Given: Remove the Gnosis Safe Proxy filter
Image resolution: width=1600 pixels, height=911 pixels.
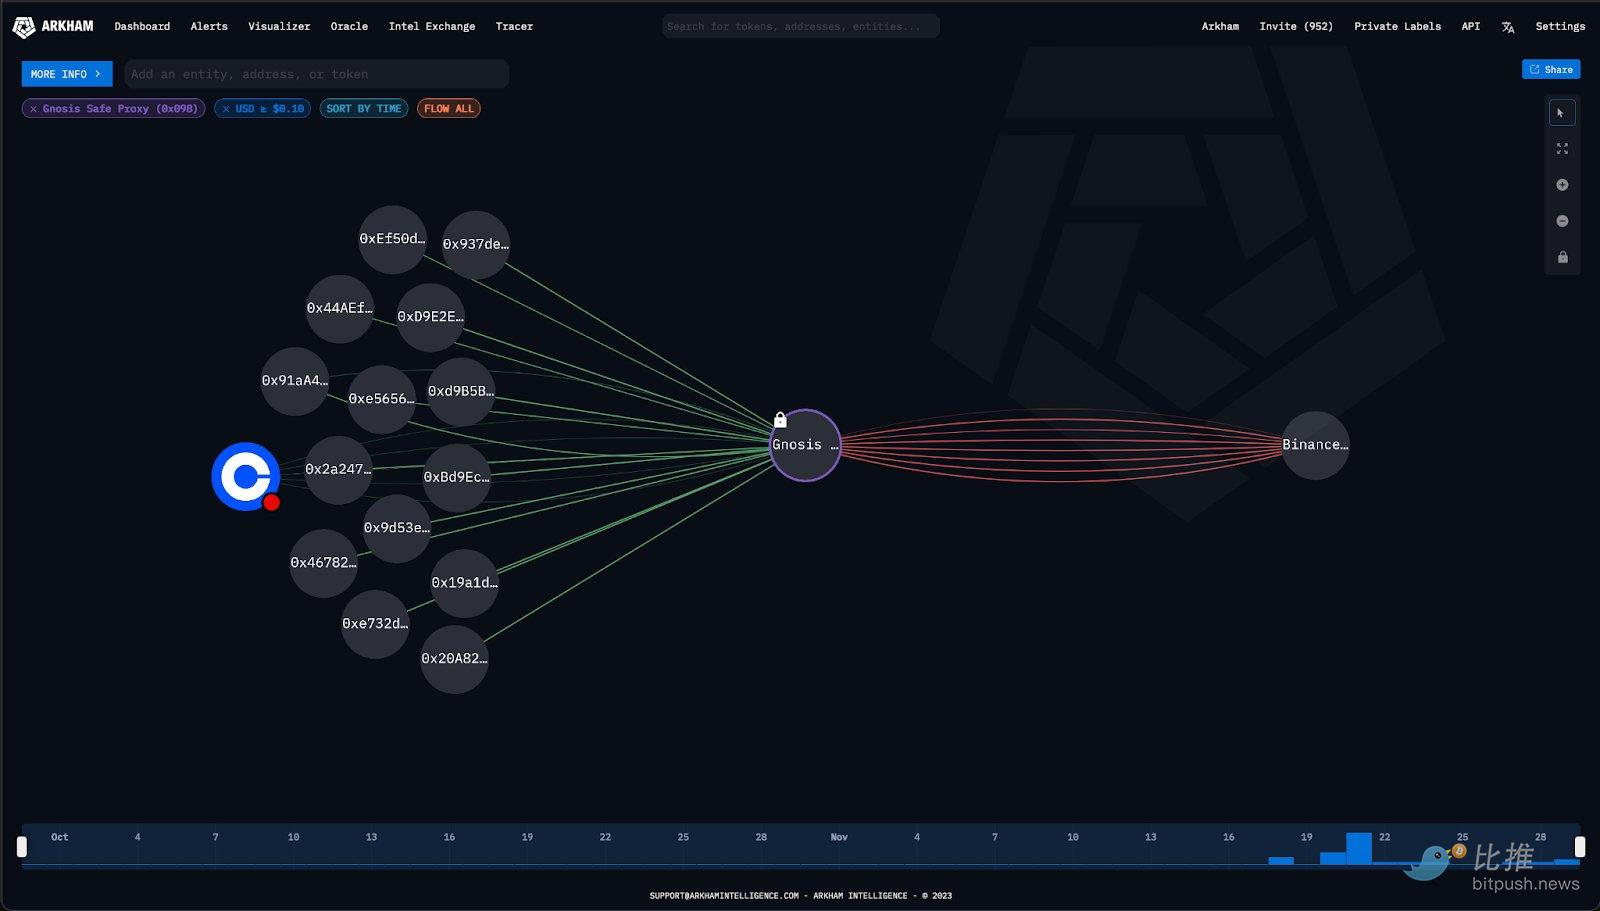Looking at the screenshot, I should 33,109.
